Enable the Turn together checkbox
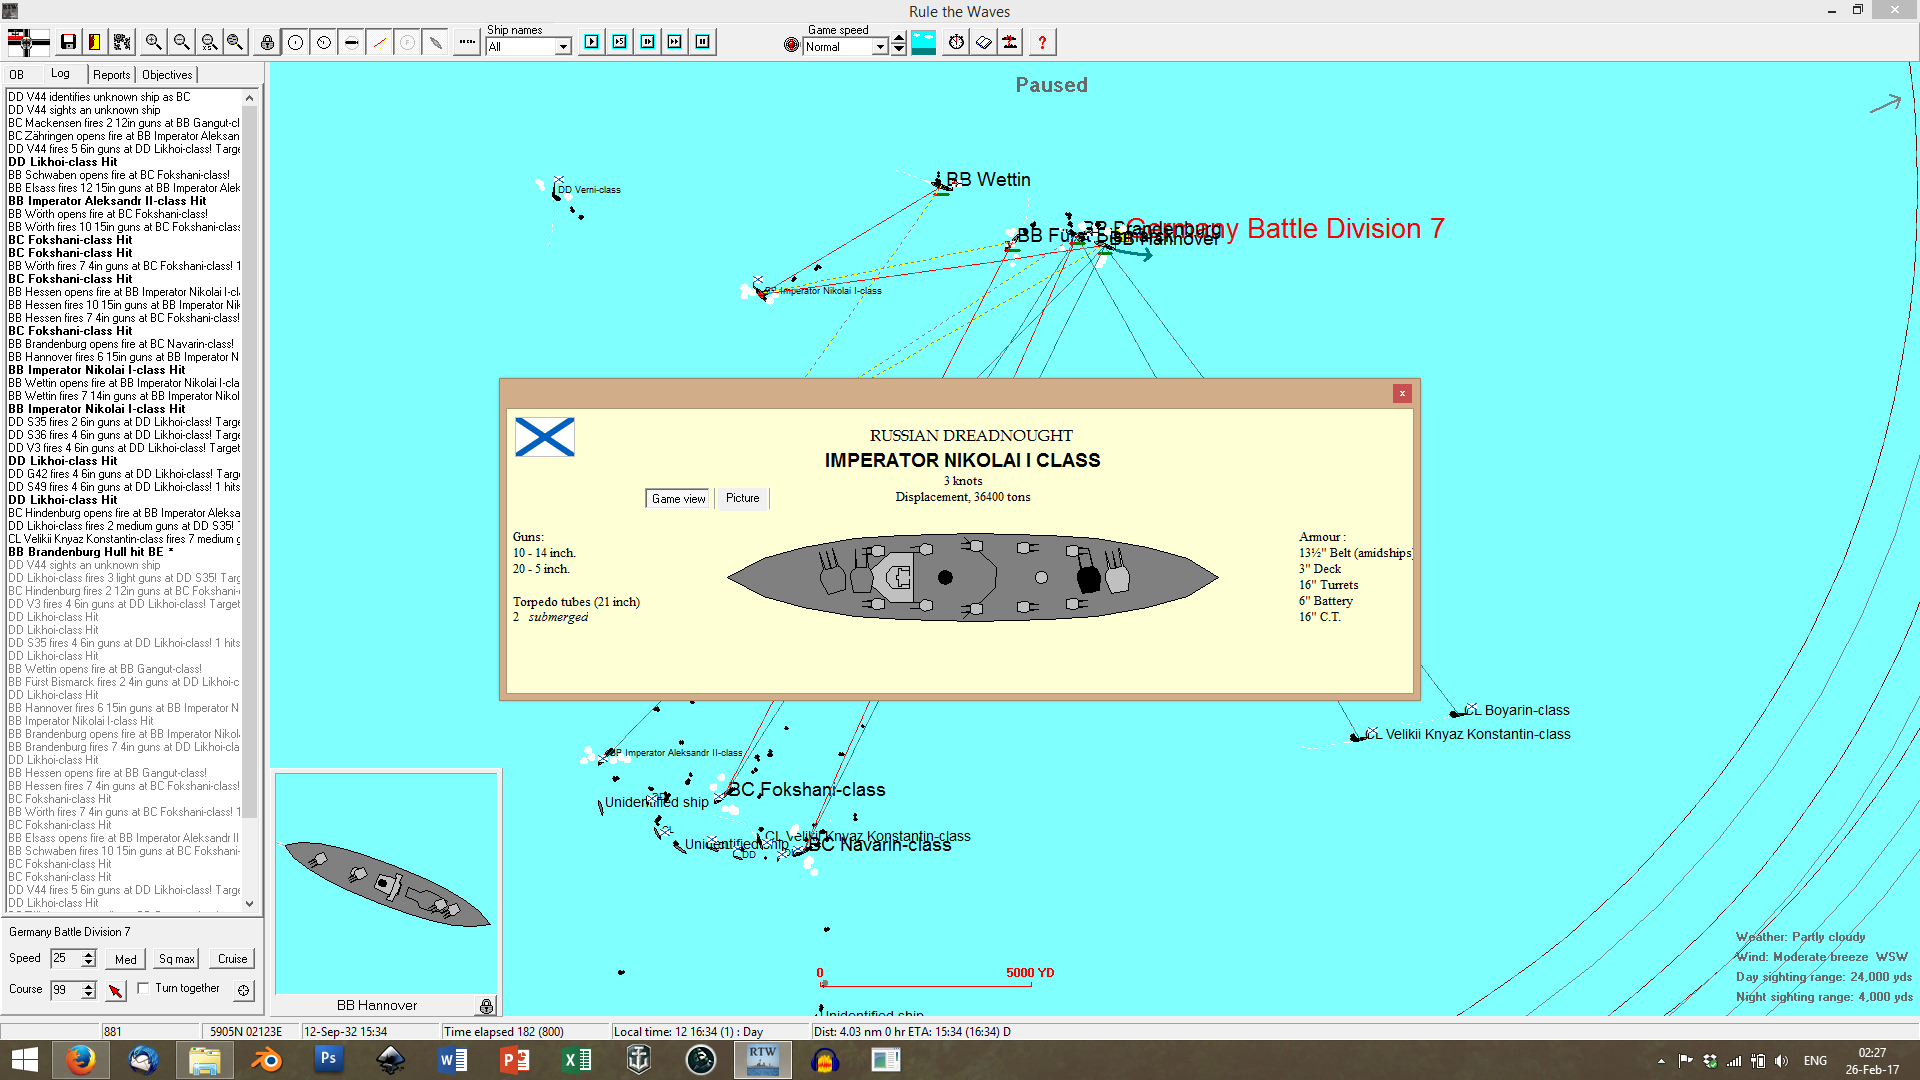This screenshot has height=1080, width=1920. (144, 988)
